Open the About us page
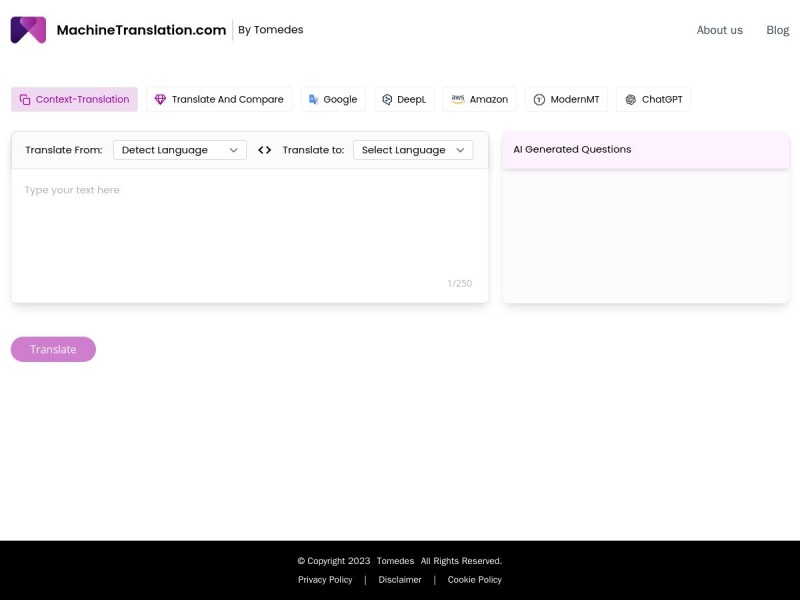 point(719,30)
